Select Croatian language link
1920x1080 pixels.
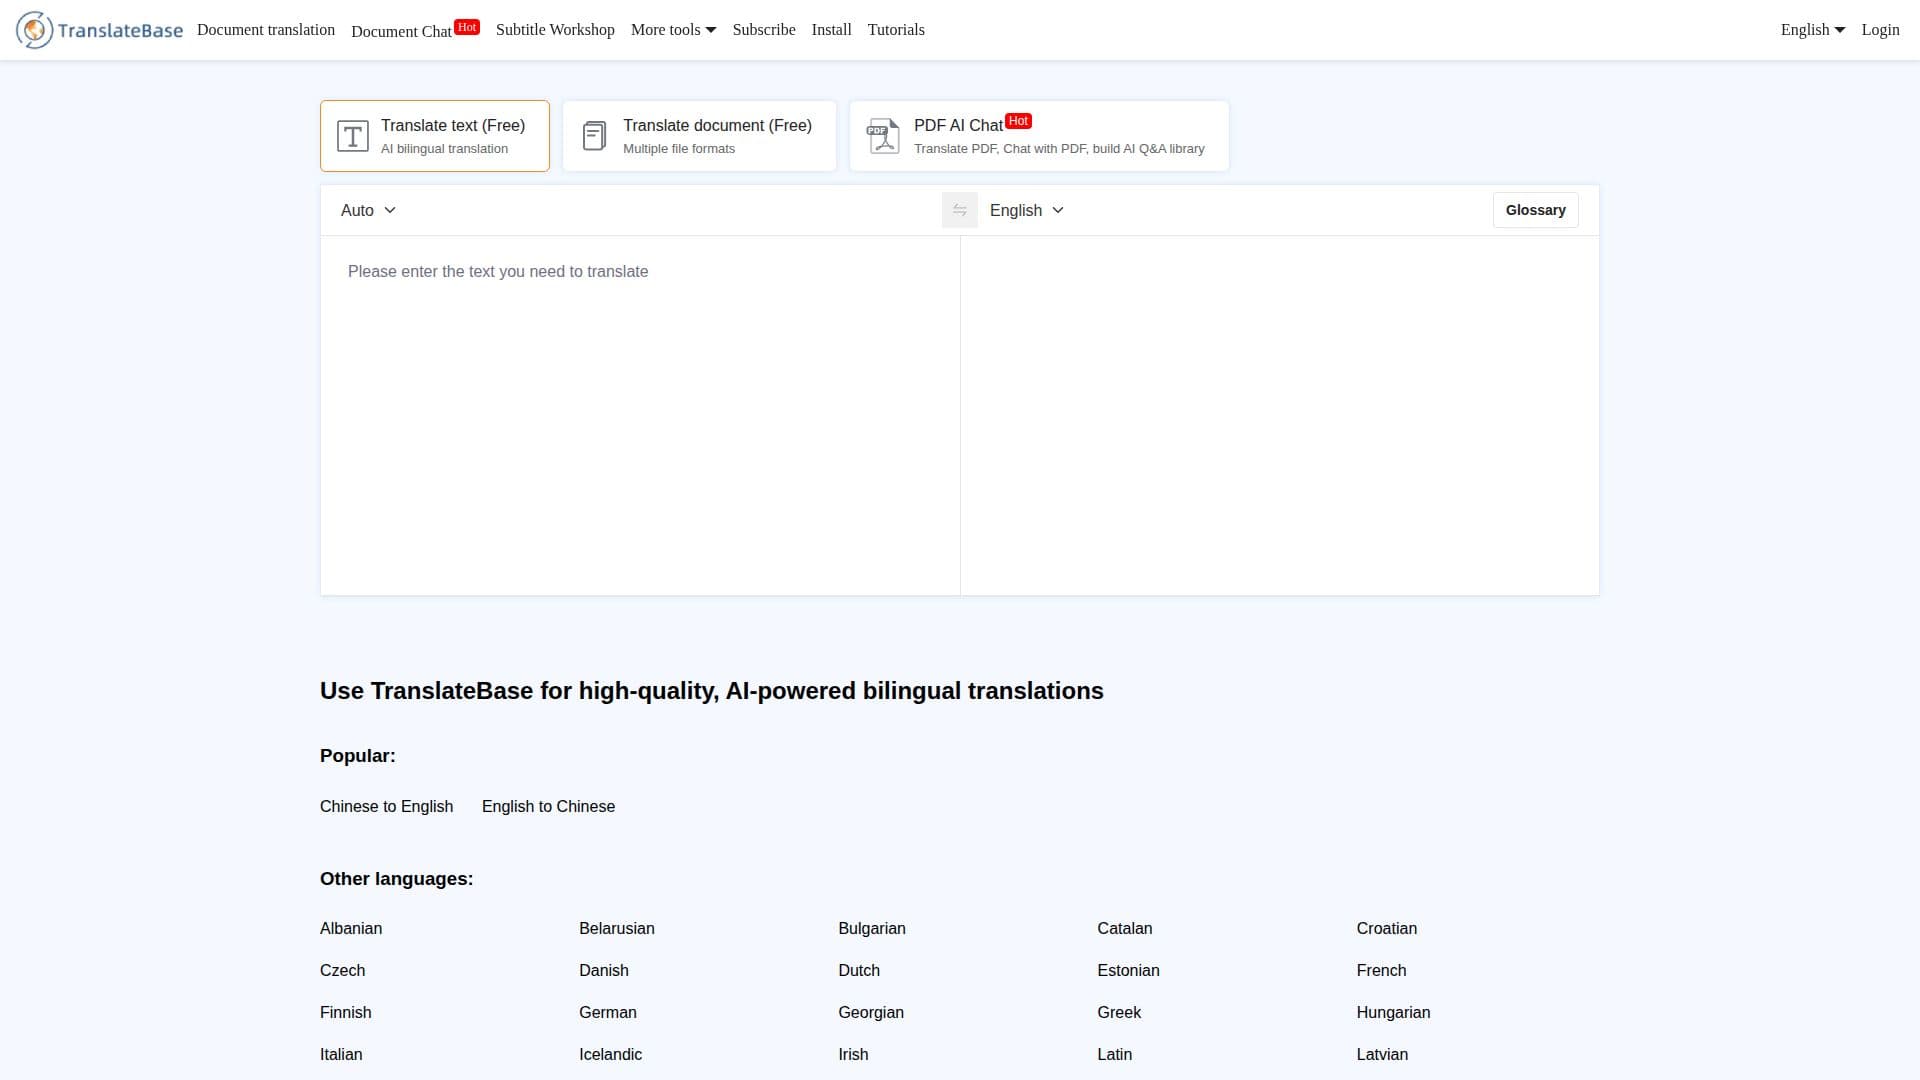coord(1387,929)
